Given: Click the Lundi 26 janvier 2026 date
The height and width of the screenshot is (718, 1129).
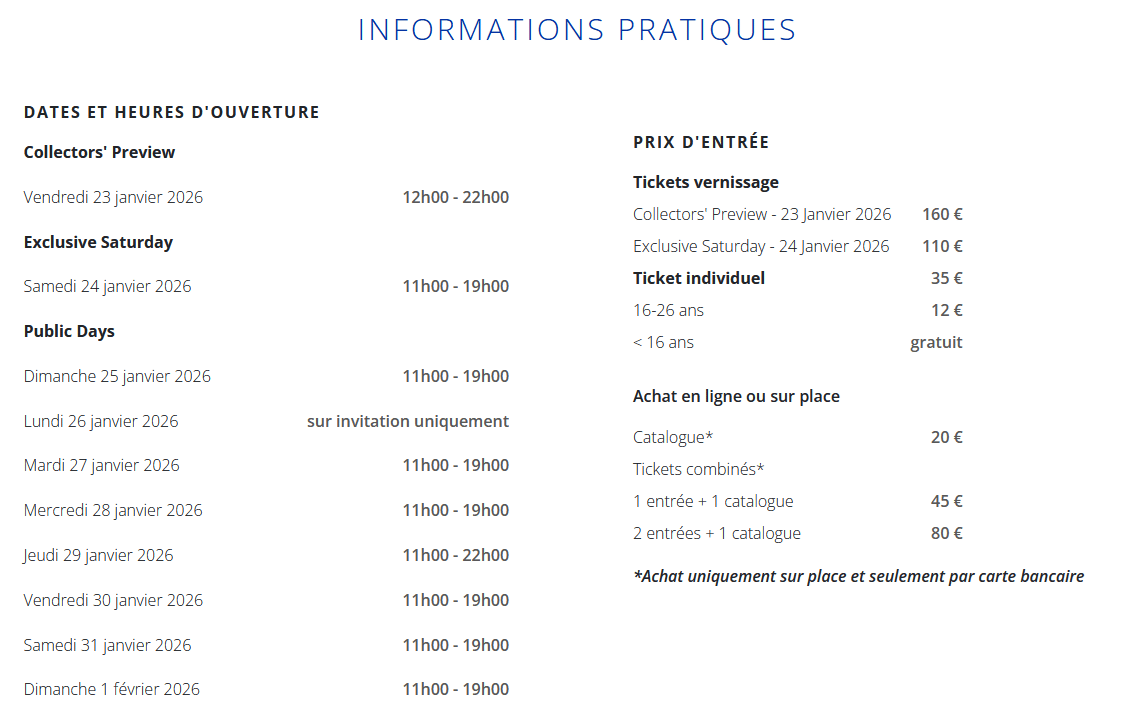Looking at the screenshot, I should point(101,421).
